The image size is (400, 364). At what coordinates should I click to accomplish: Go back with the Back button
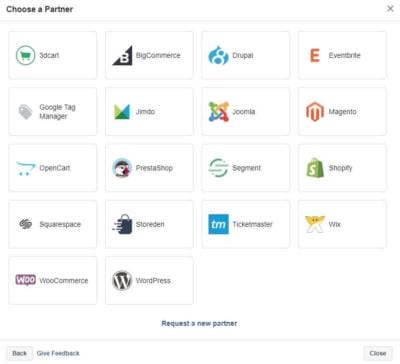[19, 353]
